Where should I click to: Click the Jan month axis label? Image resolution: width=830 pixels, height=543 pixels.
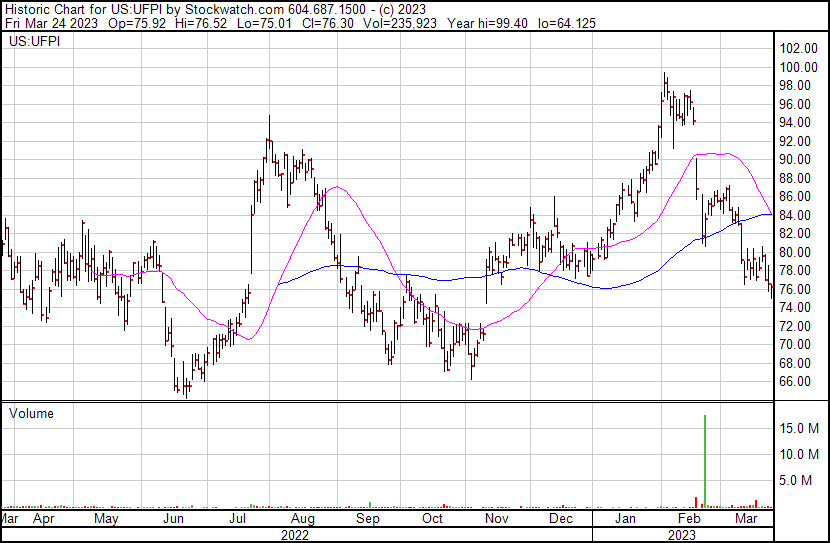point(626,519)
